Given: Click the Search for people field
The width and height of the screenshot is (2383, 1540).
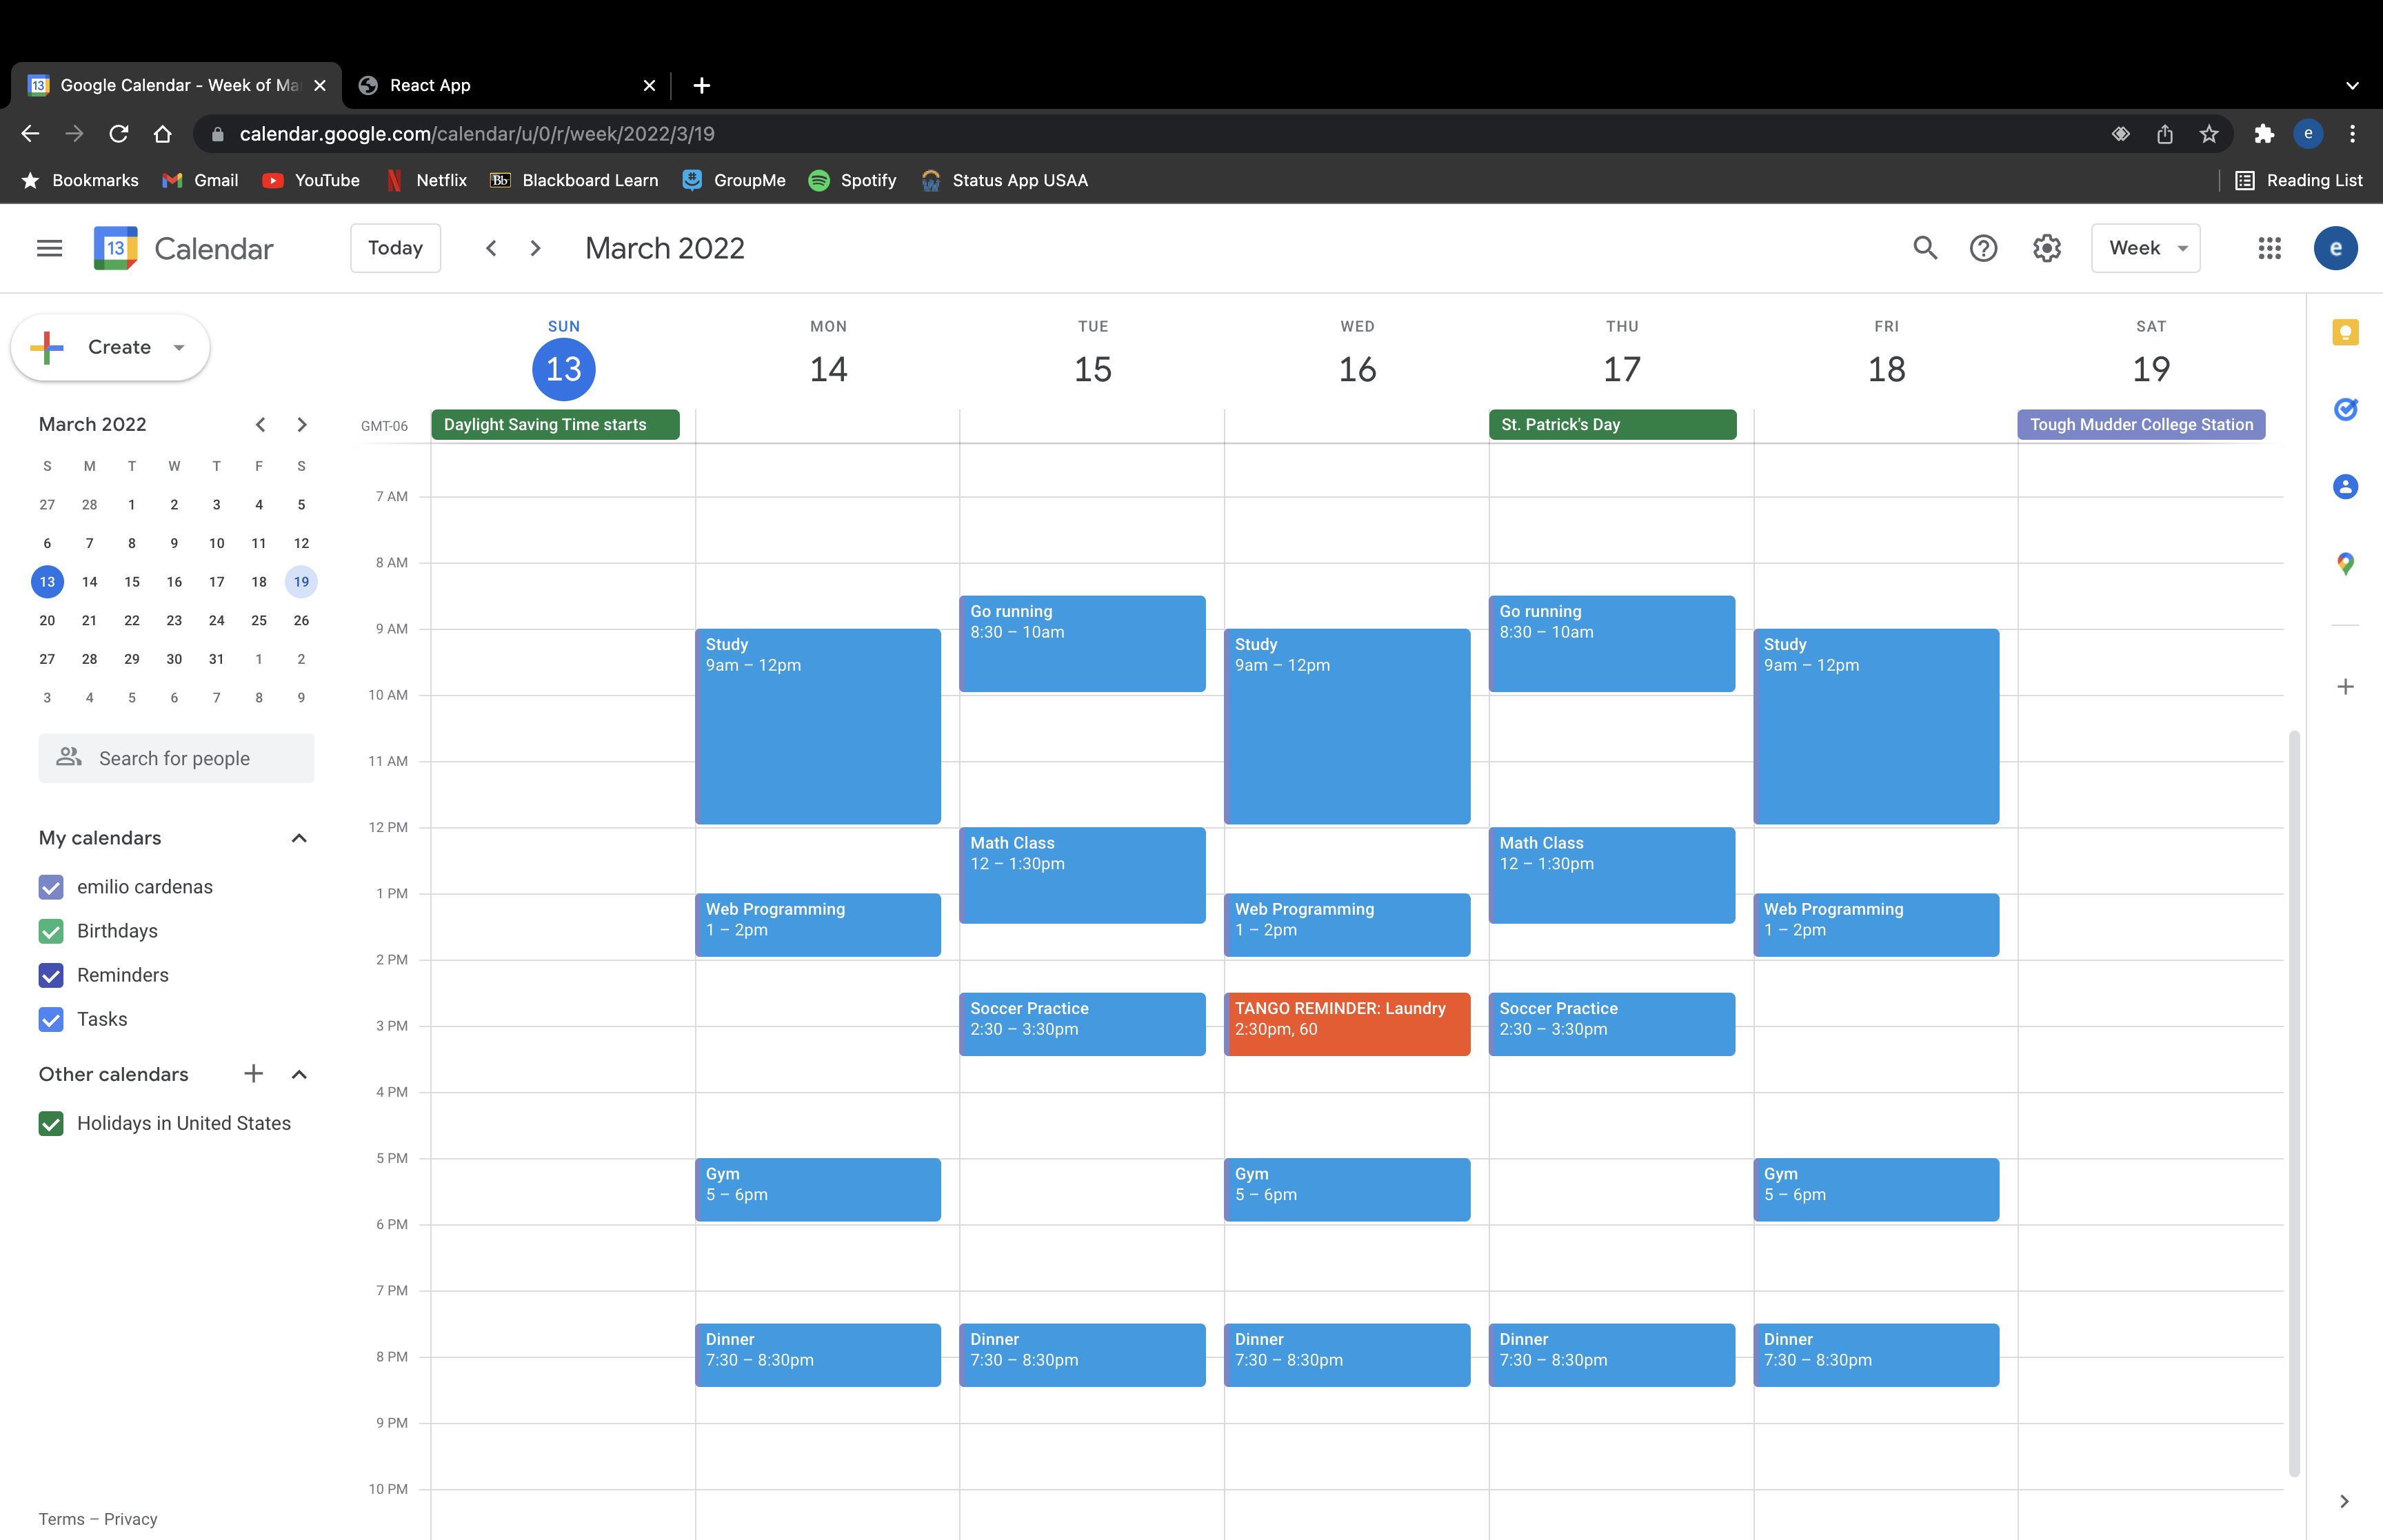Looking at the screenshot, I should point(176,758).
